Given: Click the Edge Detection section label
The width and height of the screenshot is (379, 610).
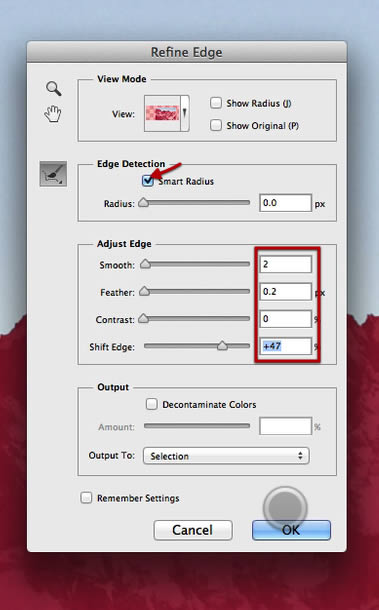Looking at the screenshot, I should click(131, 164).
